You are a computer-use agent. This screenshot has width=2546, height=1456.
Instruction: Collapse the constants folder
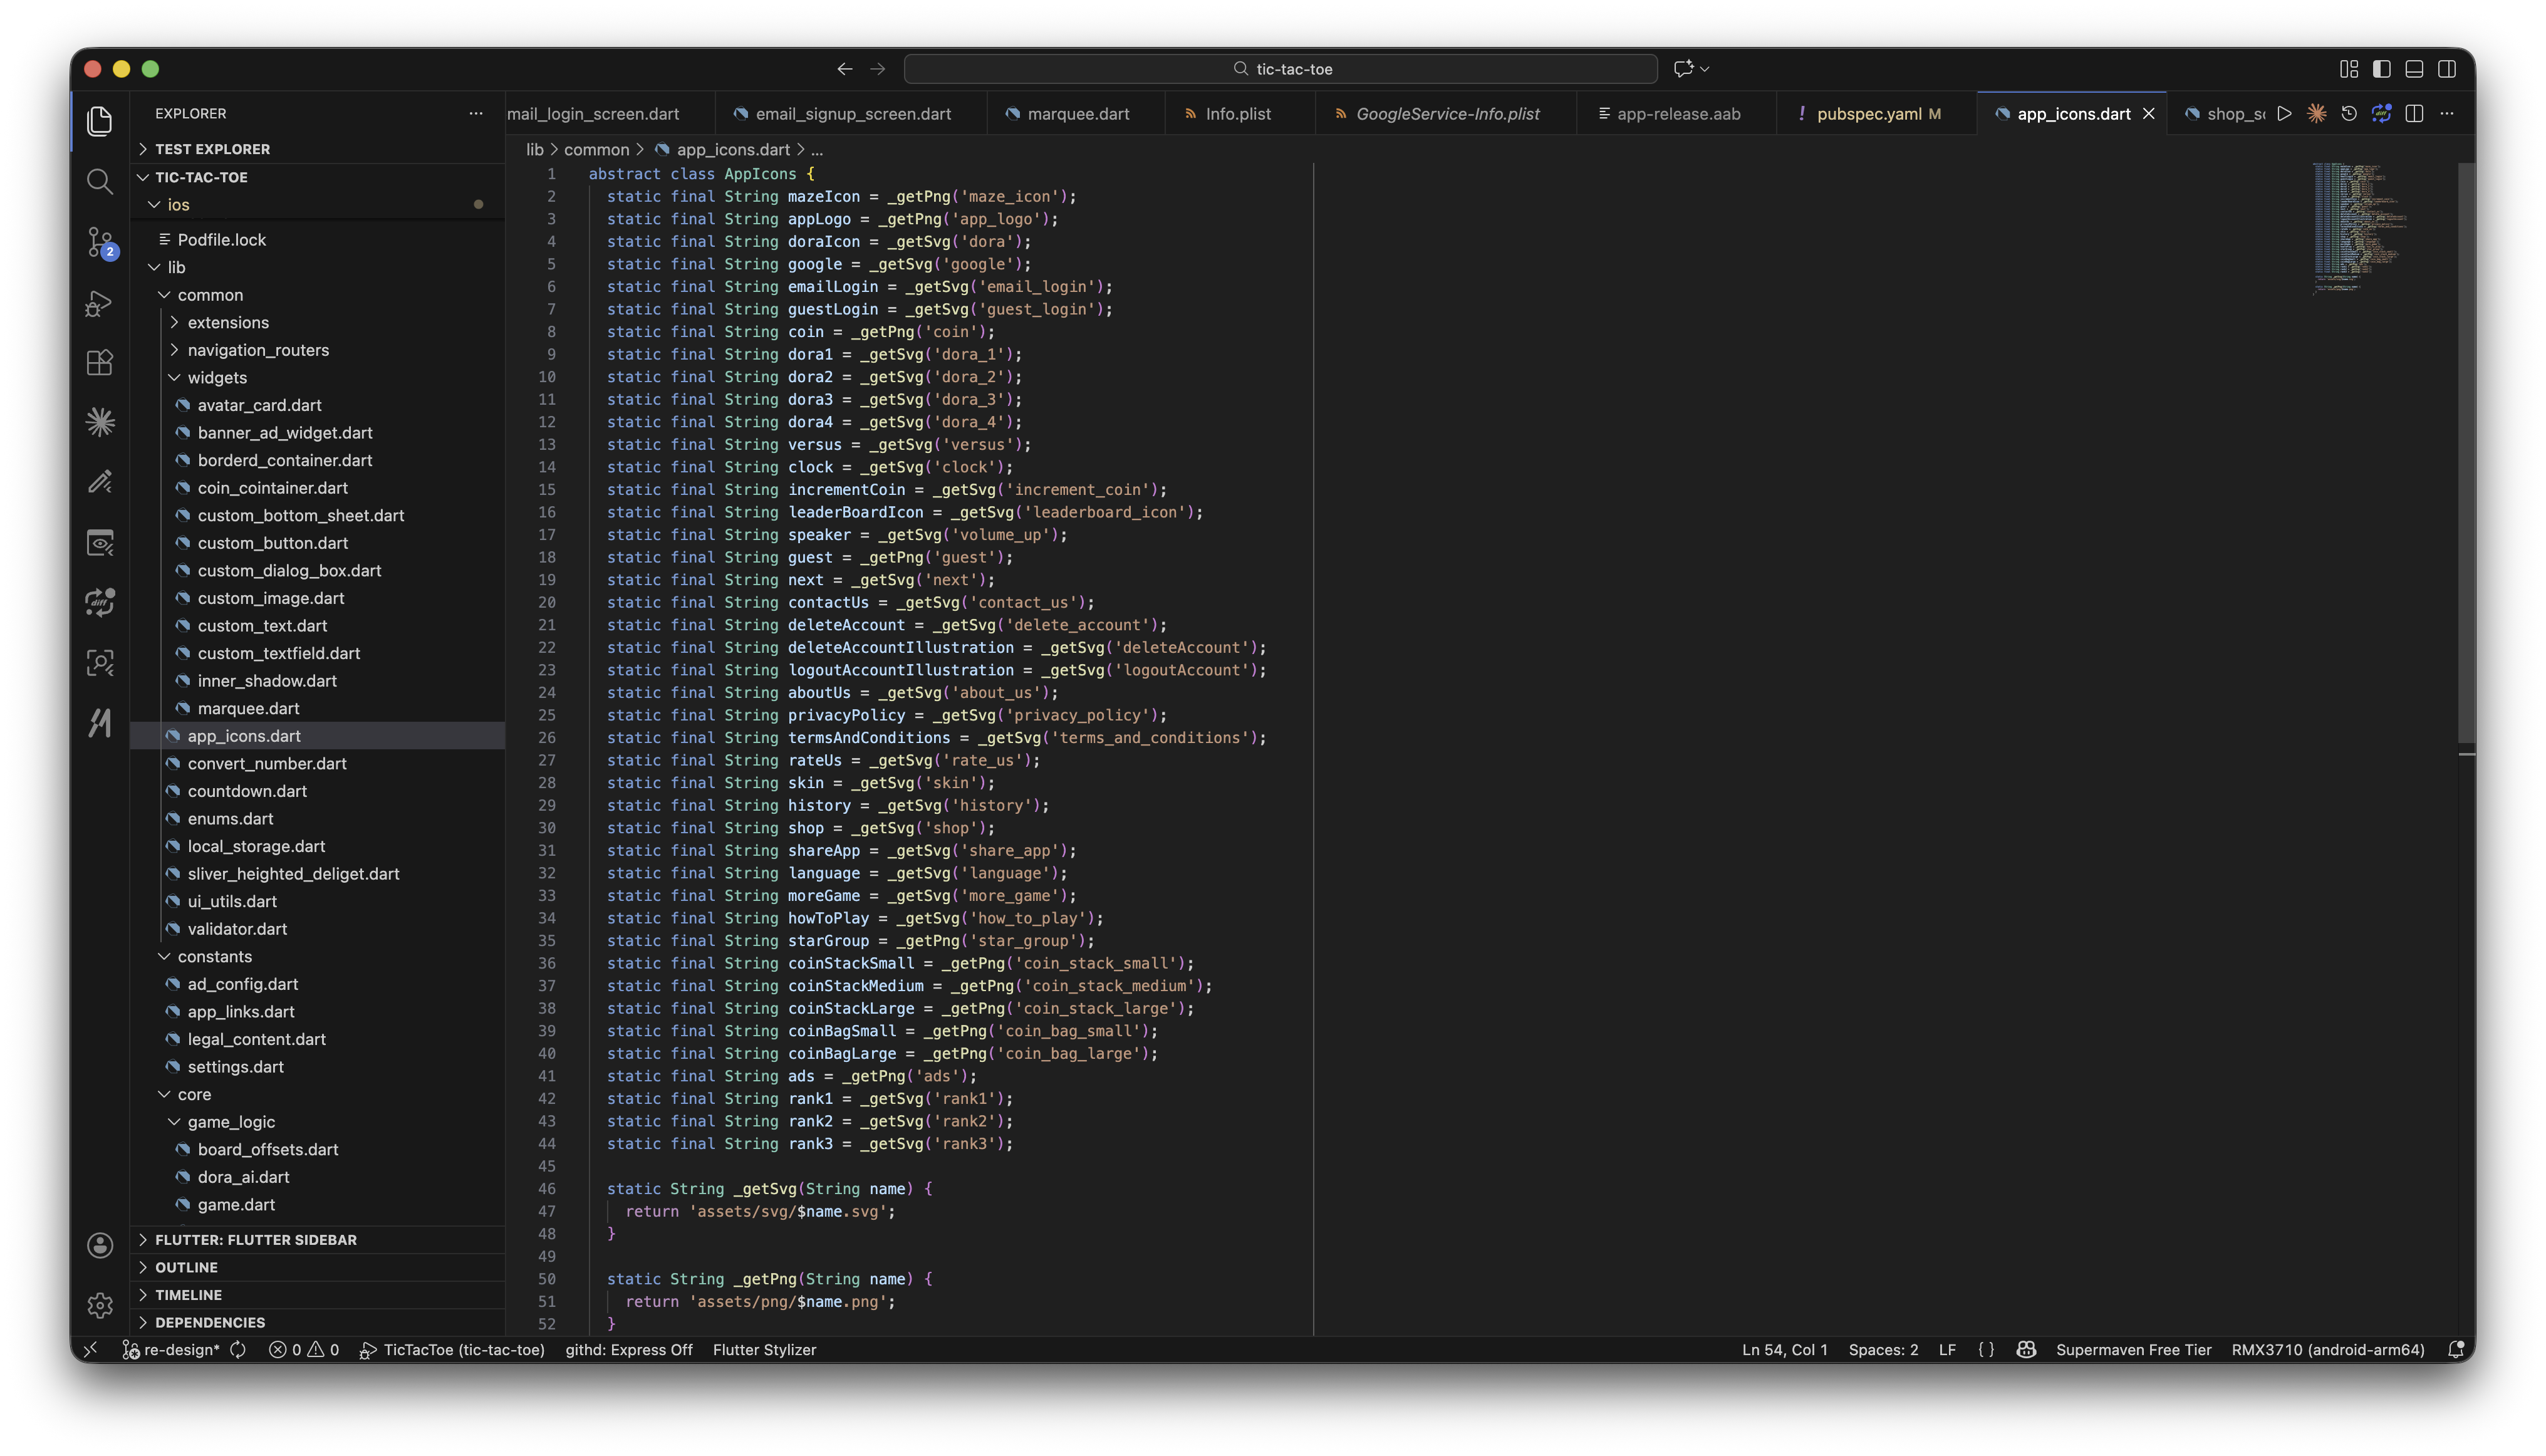(x=318, y=957)
